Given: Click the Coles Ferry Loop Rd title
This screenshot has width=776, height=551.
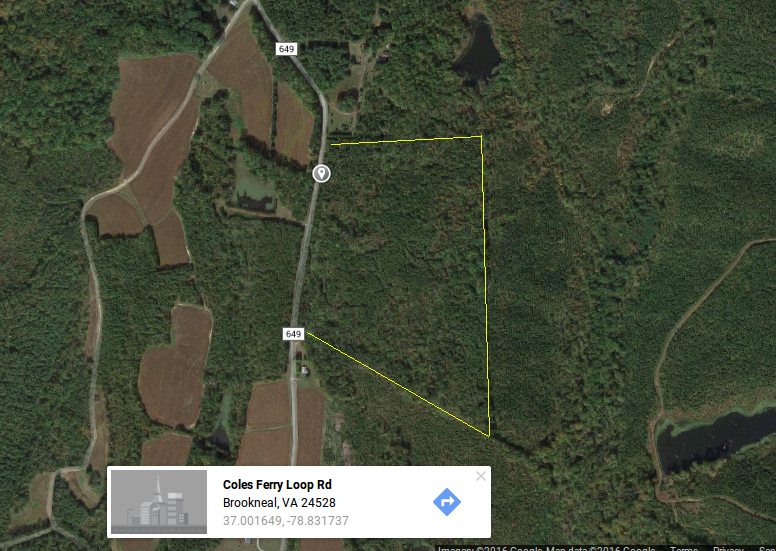Looking at the screenshot, I should [277, 485].
